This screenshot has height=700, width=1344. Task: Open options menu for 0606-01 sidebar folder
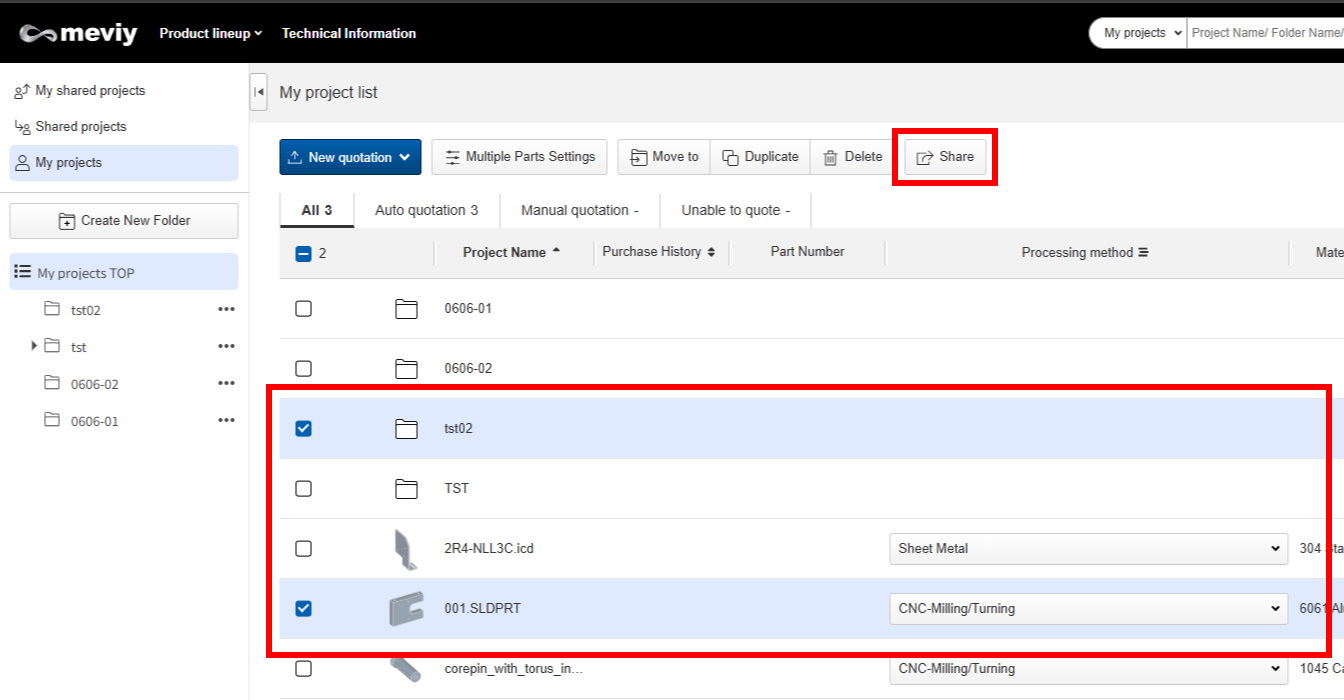pyautogui.click(x=226, y=421)
